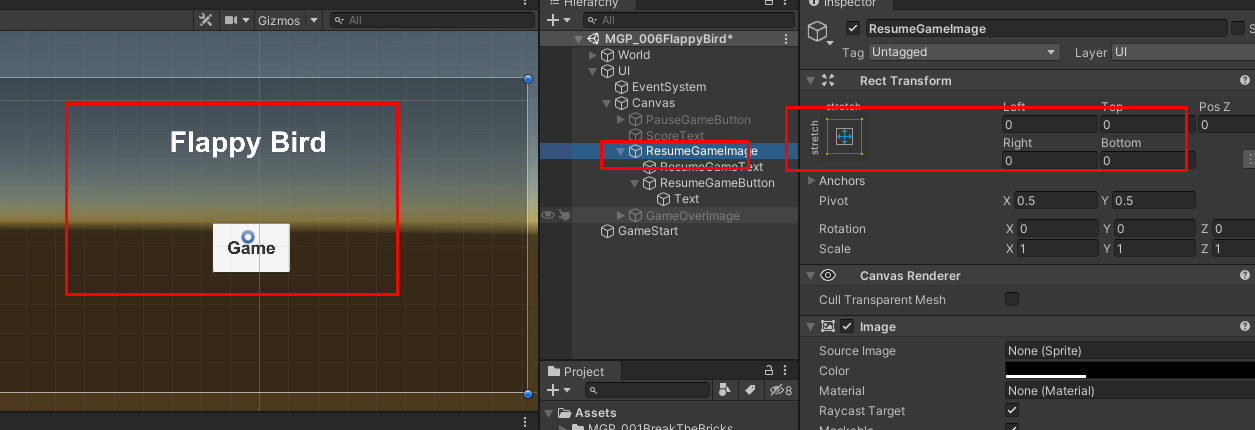
Task: Open the Gizmos dropdown arrow
Action: pos(313,20)
